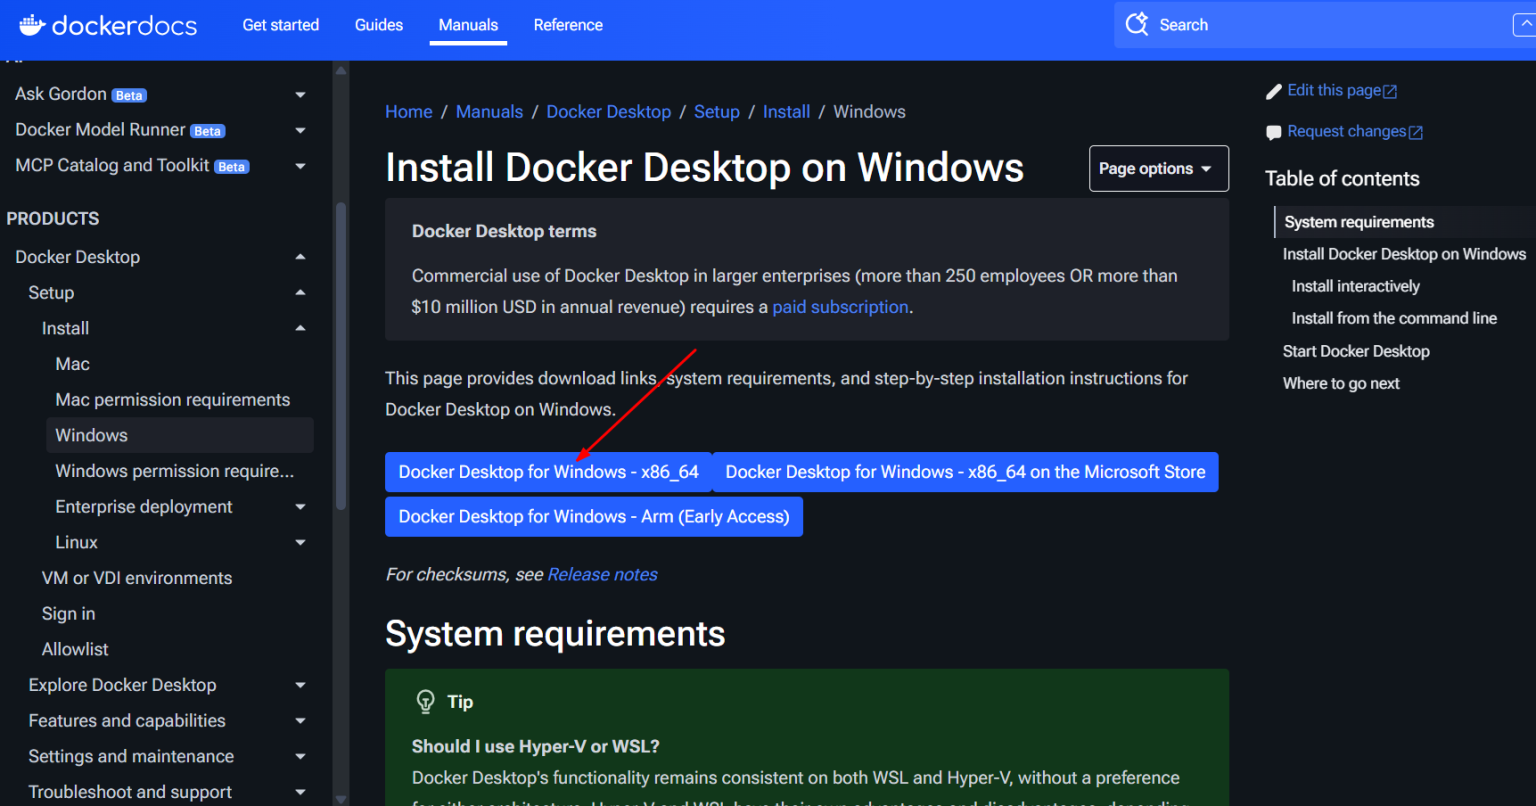
Task: Click the sidebar vertical scrollbar
Action: (x=341, y=350)
